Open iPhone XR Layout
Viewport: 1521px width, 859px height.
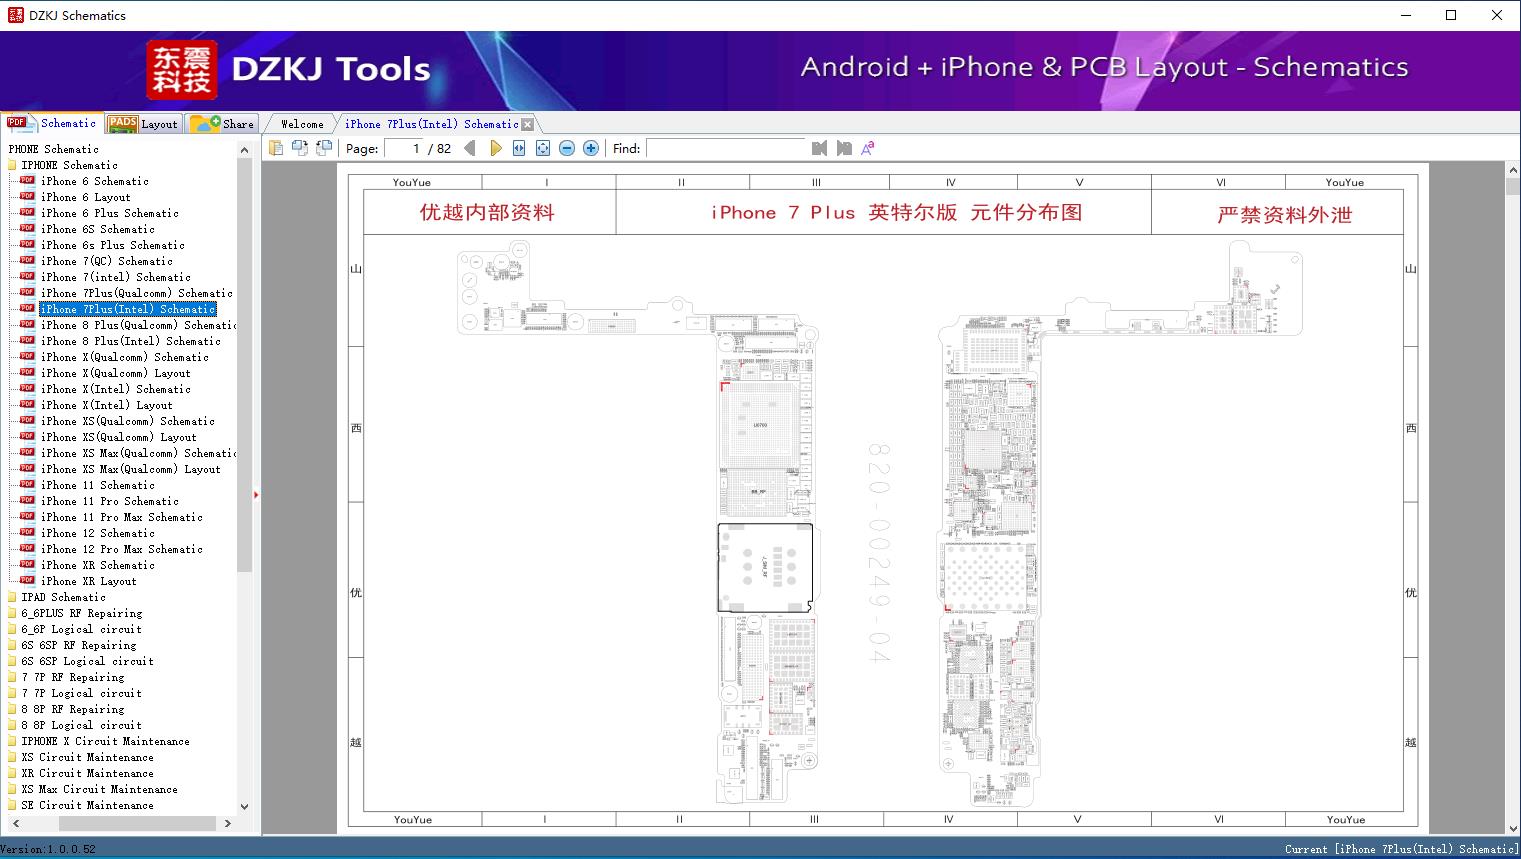(x=88, y=581)
